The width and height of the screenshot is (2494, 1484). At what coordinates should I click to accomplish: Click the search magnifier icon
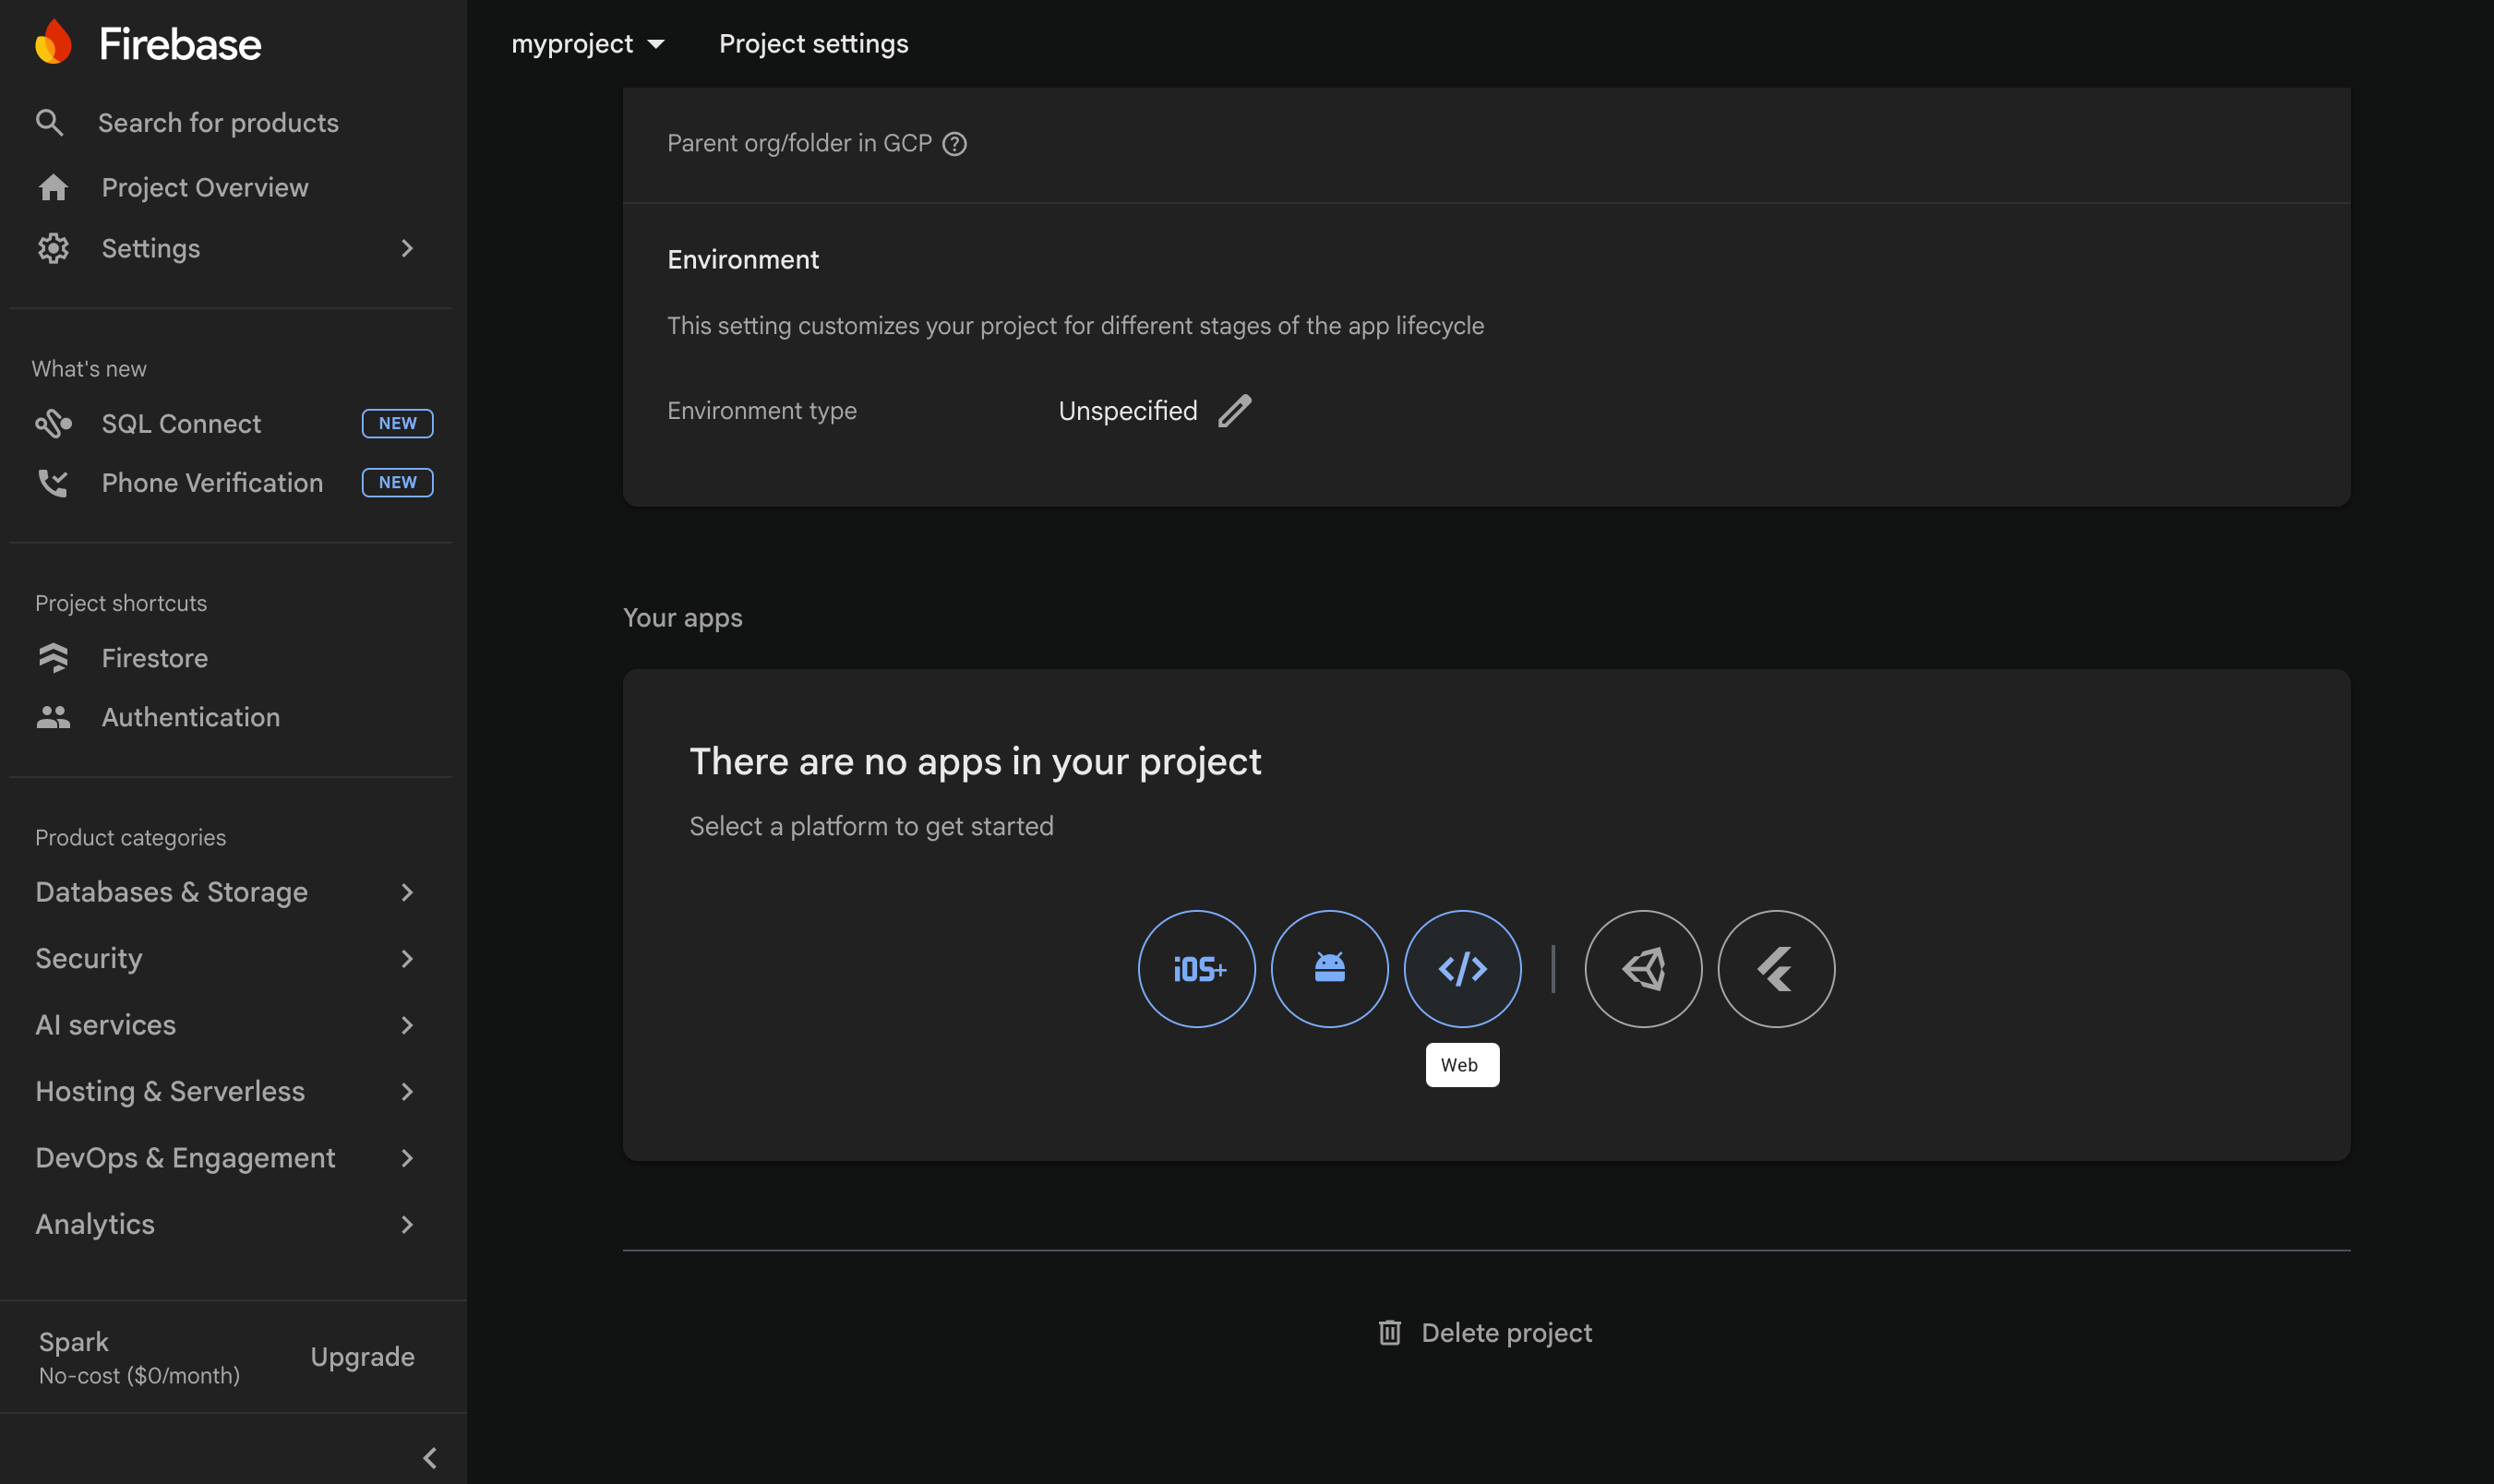(49, 123)
